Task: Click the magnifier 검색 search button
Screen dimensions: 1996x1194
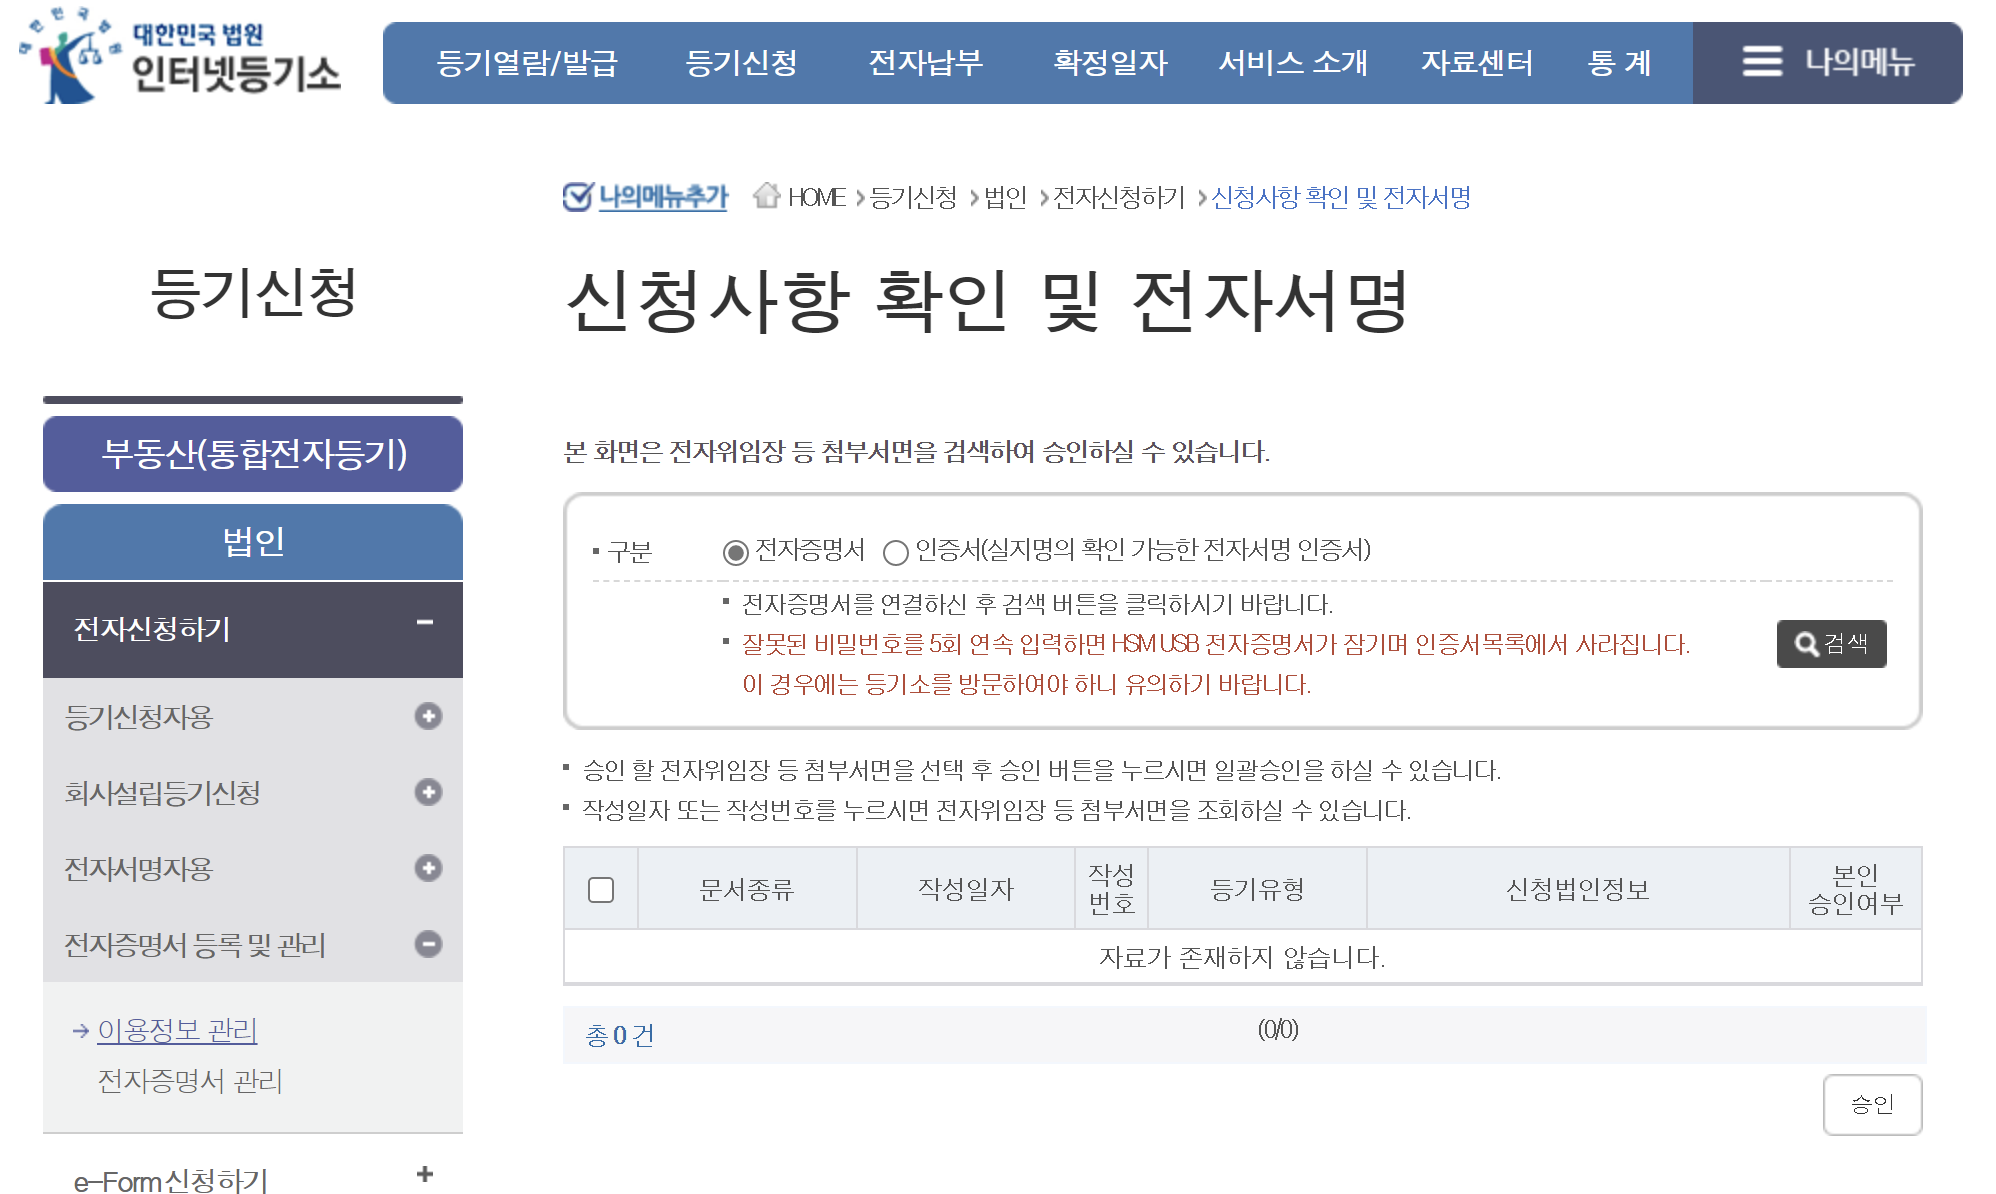Action: (1830, 644)
